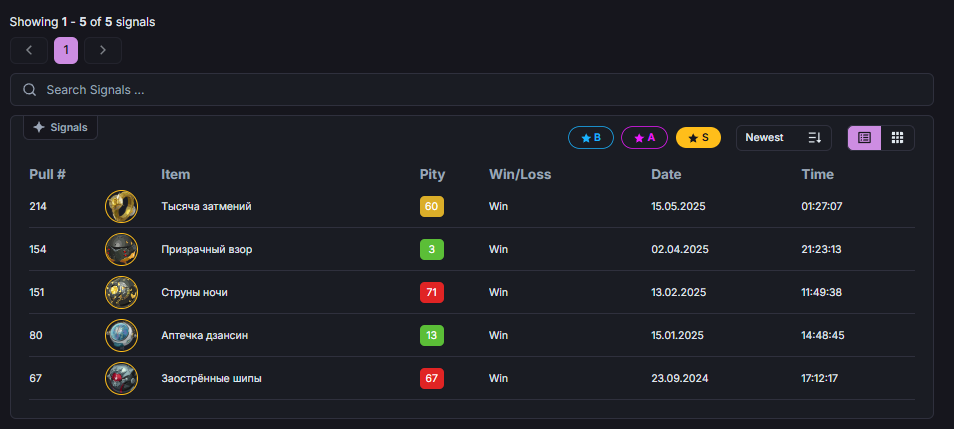Image resolution: width=954 pixels, height=429 pixels.
Task: Click the green pity badge 3
Action: [x=431, y=249]
